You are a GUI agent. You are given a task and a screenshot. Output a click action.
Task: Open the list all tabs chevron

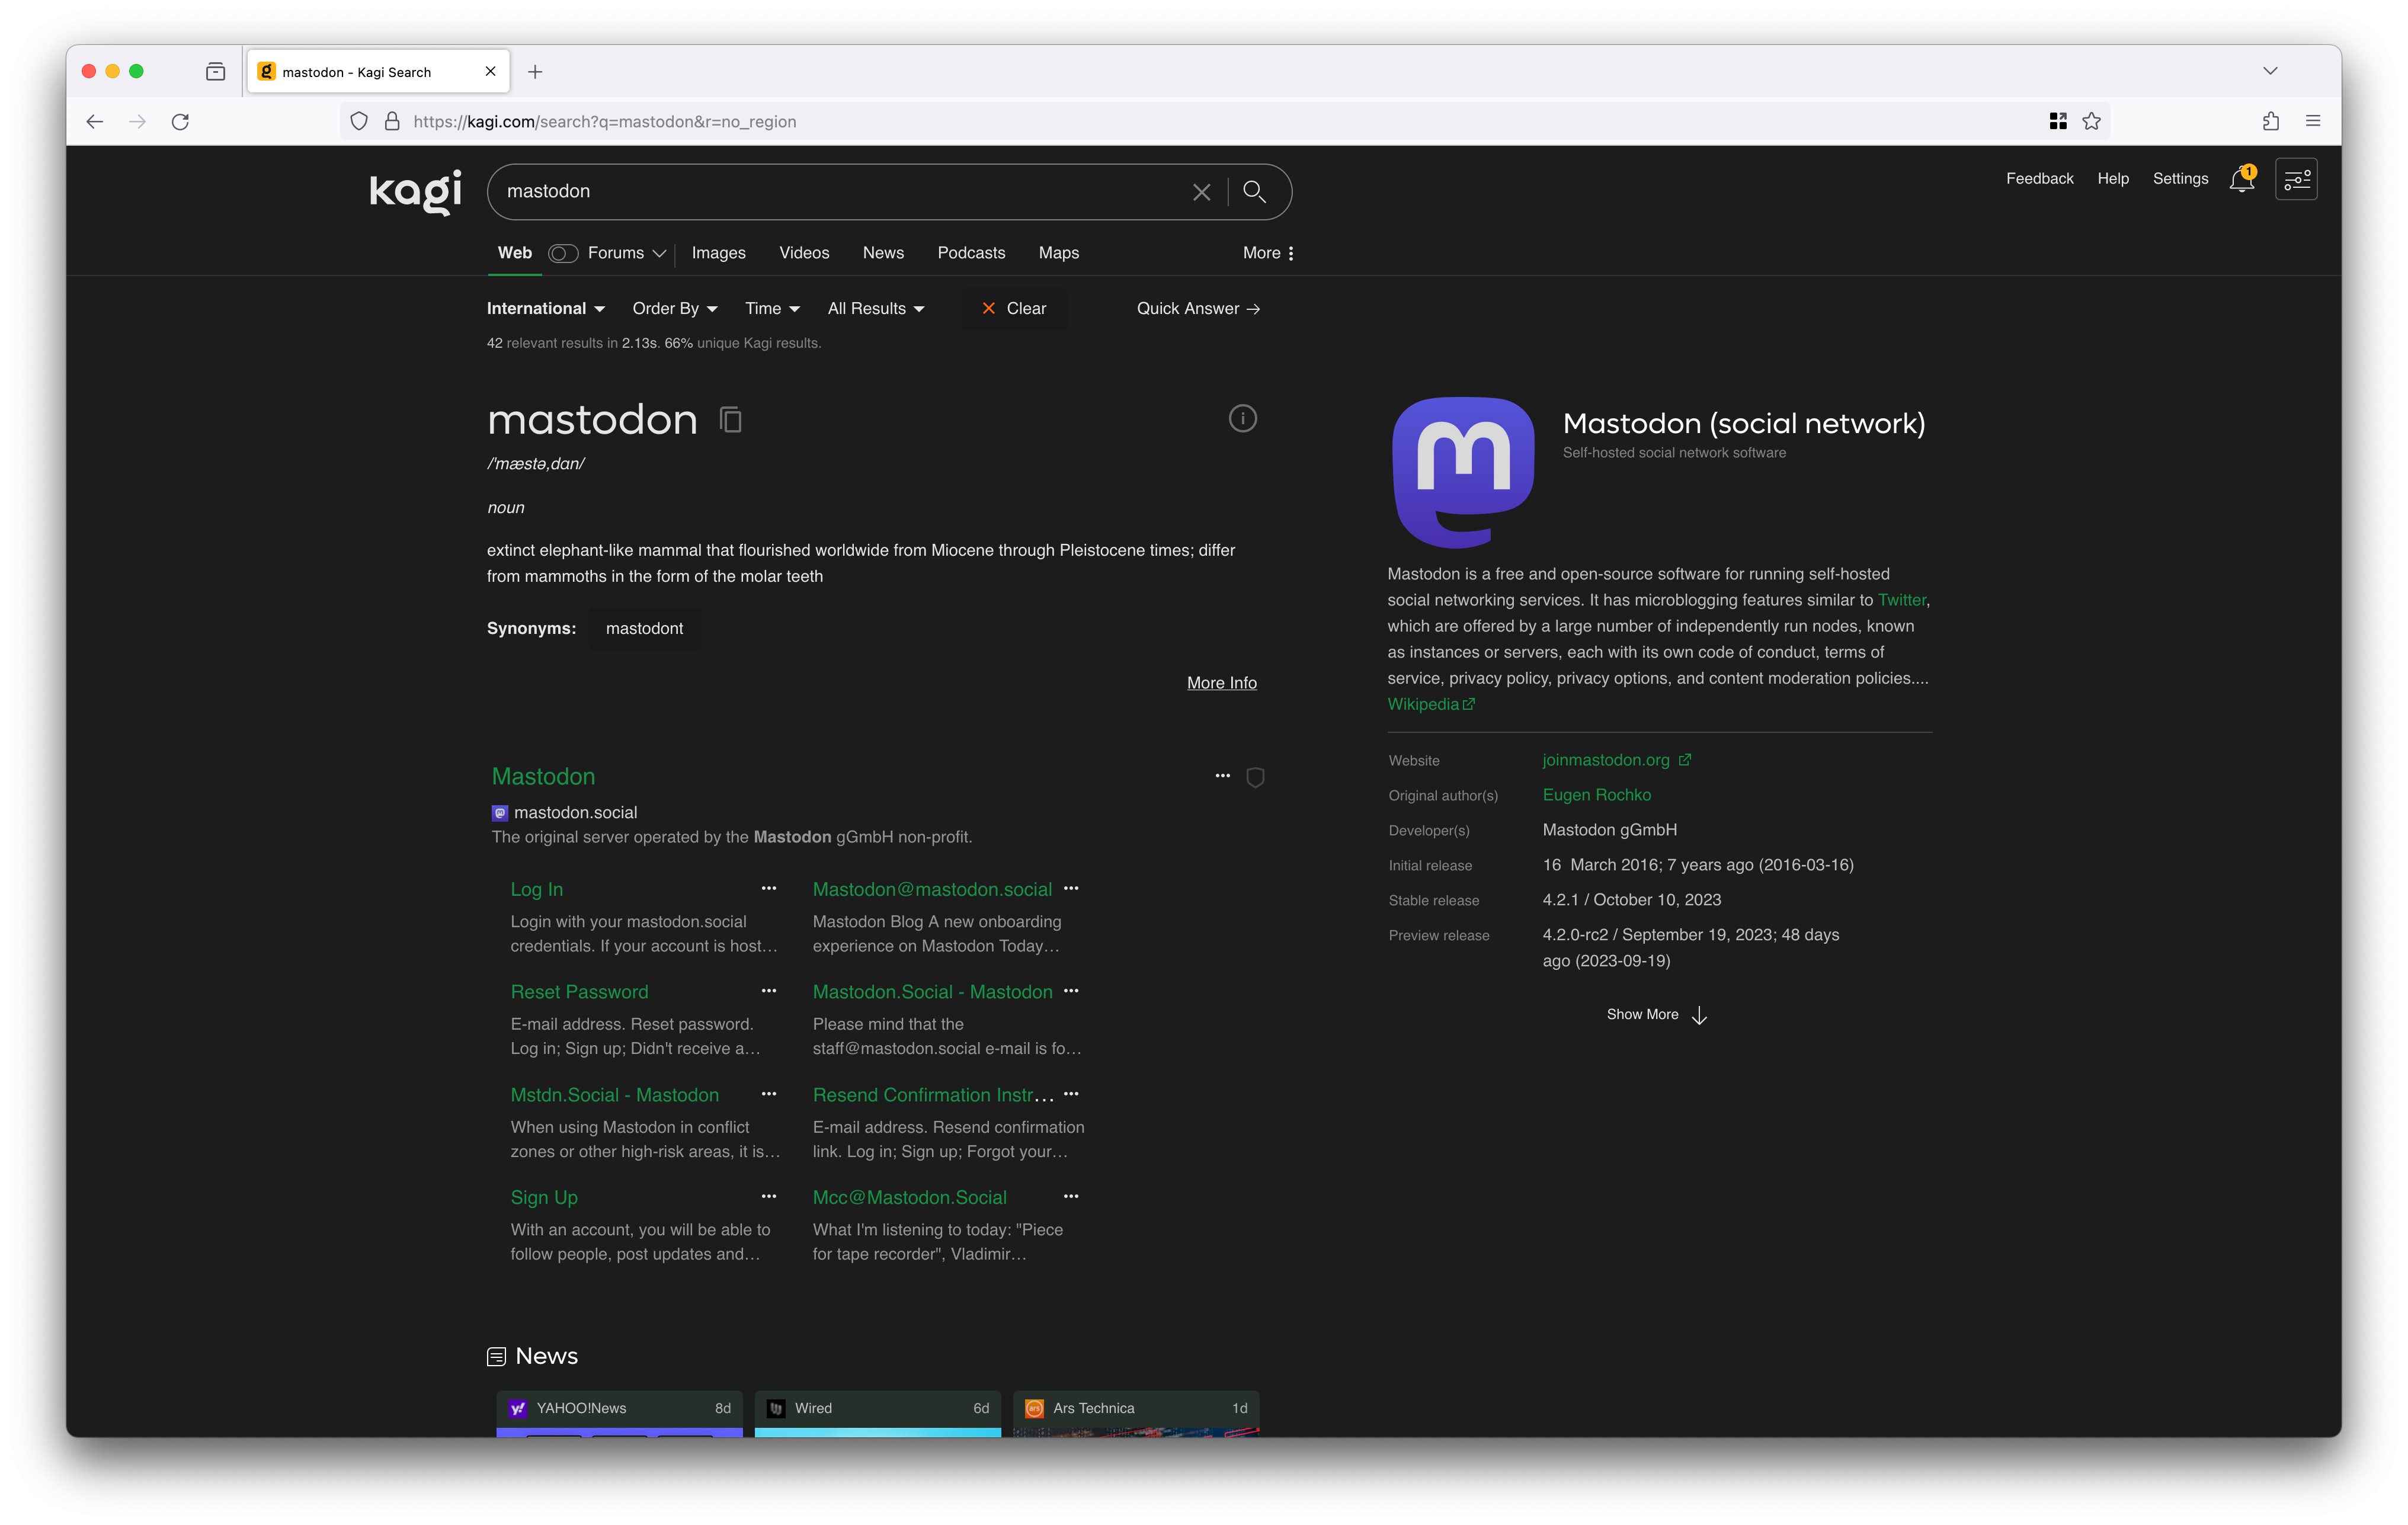pyautogui.click(x=2270, y=71)
